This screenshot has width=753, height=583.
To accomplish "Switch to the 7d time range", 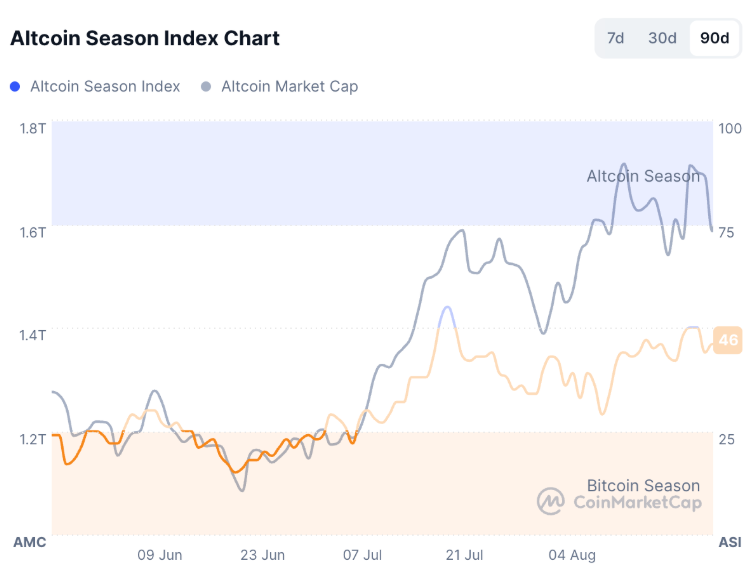I will [x=616, y=39].
